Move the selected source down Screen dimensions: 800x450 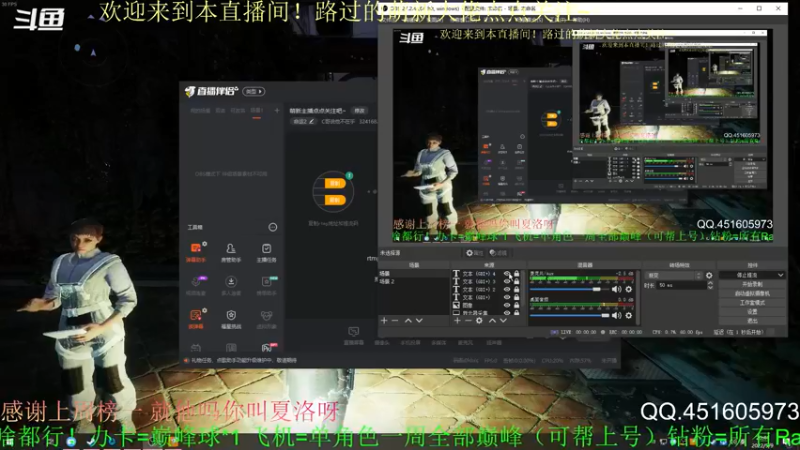(503, 321)
